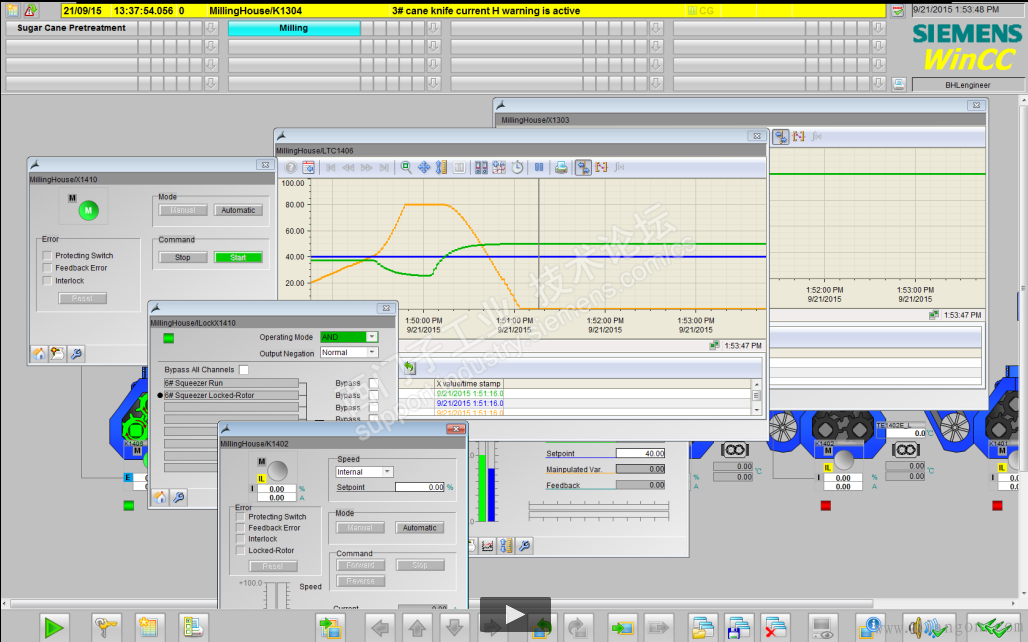This screenshot has width=1028, height=642.
Task: Click Setpoint 0.00 field in K1402
Action: tap(420, 487)
